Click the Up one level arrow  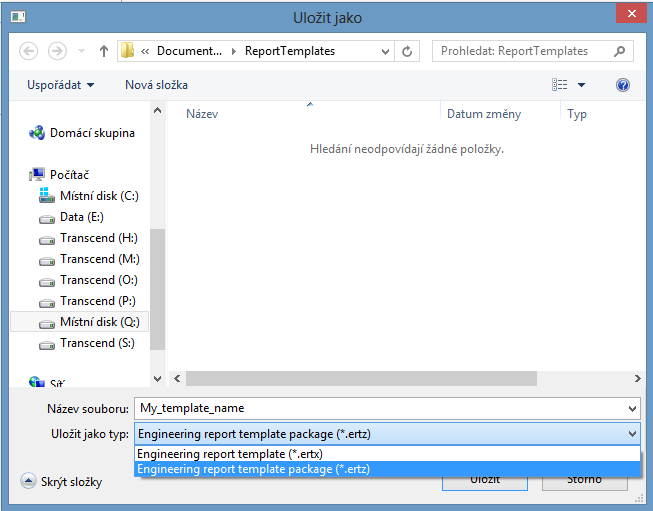tap(104, 51)
